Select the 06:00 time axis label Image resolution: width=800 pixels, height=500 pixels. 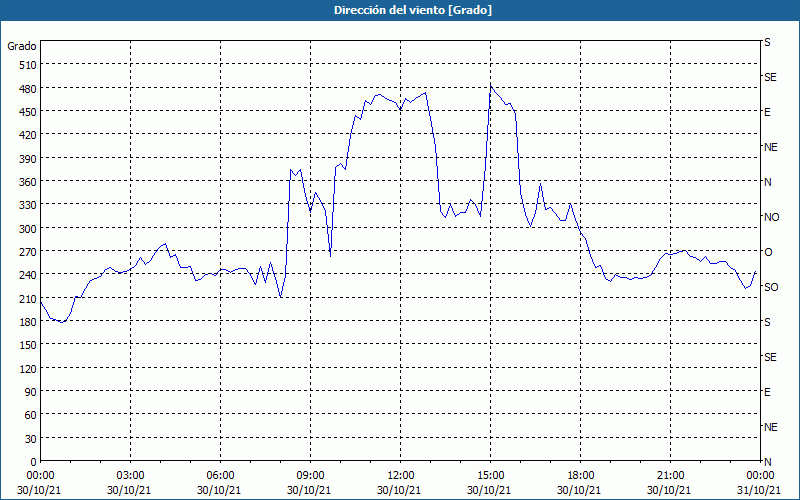220,476
